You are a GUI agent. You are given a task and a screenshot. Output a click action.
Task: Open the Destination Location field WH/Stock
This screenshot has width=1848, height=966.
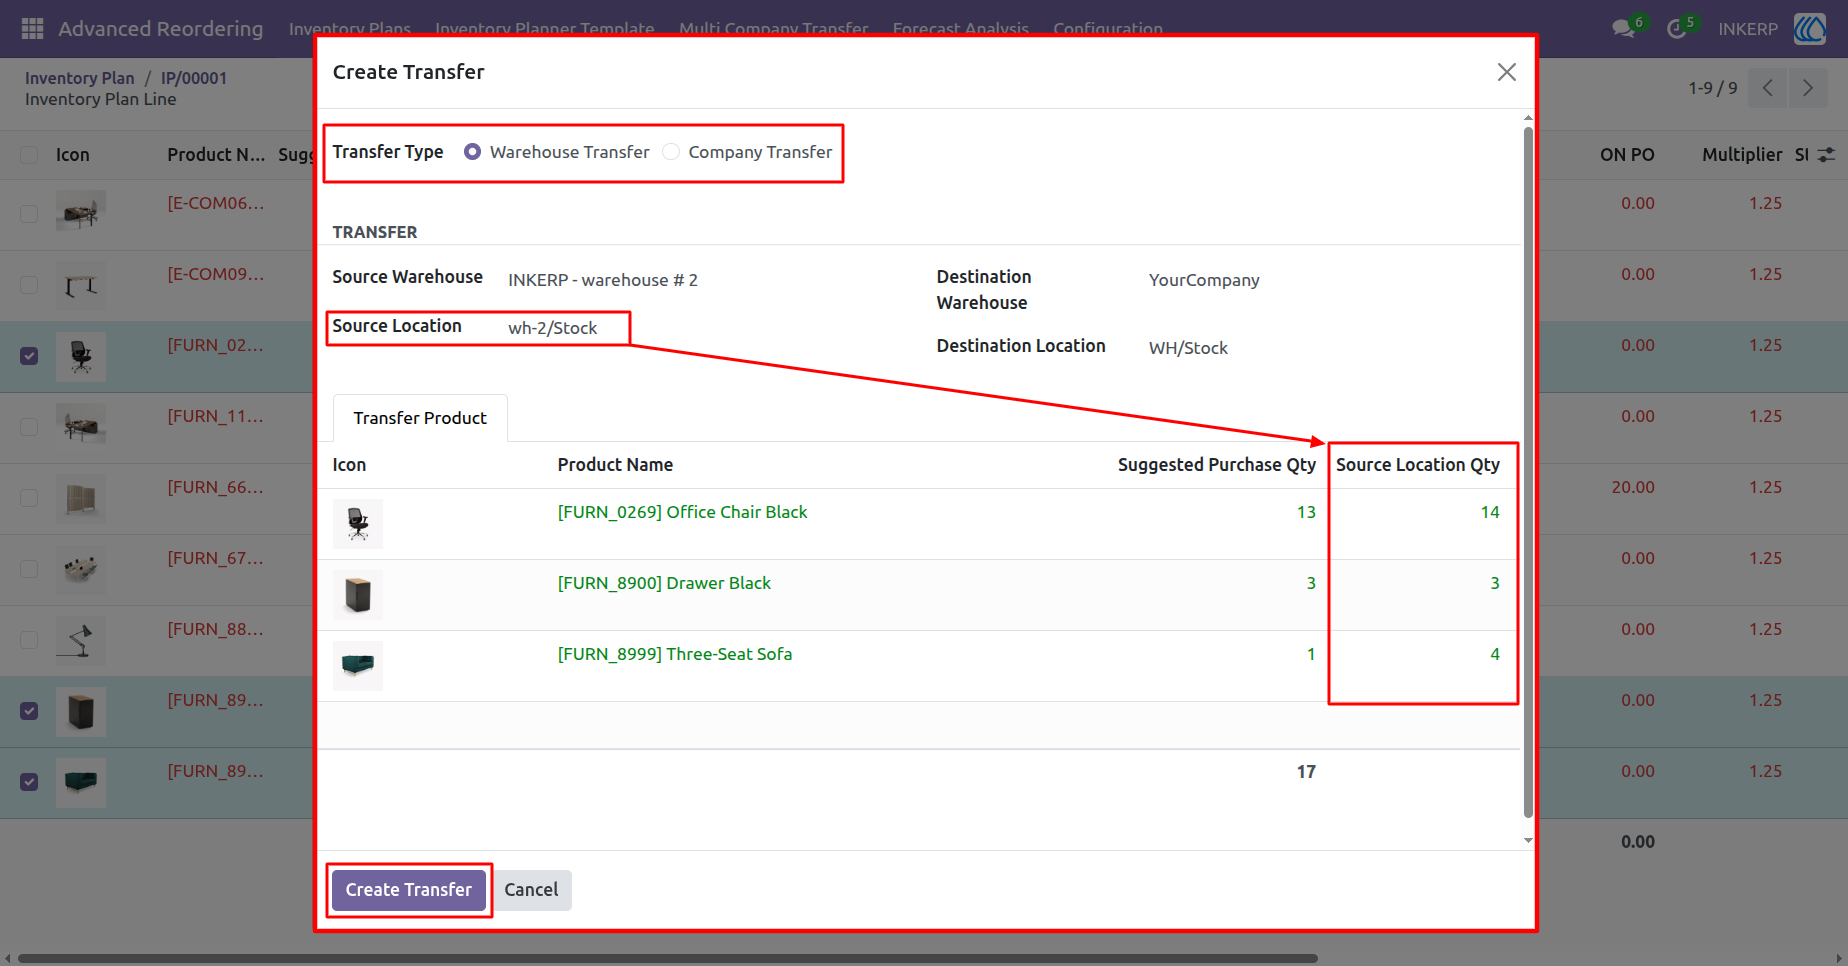click(x=1188, y=348)
